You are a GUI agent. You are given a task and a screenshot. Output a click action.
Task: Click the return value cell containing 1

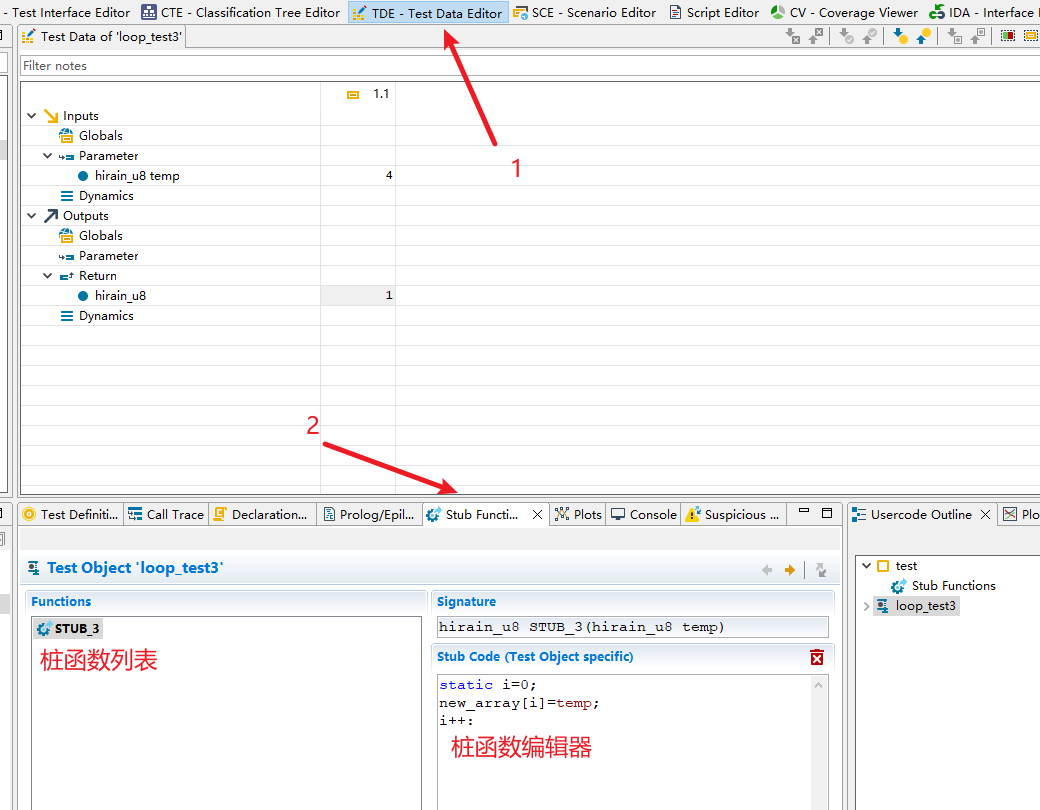(358, 295)
